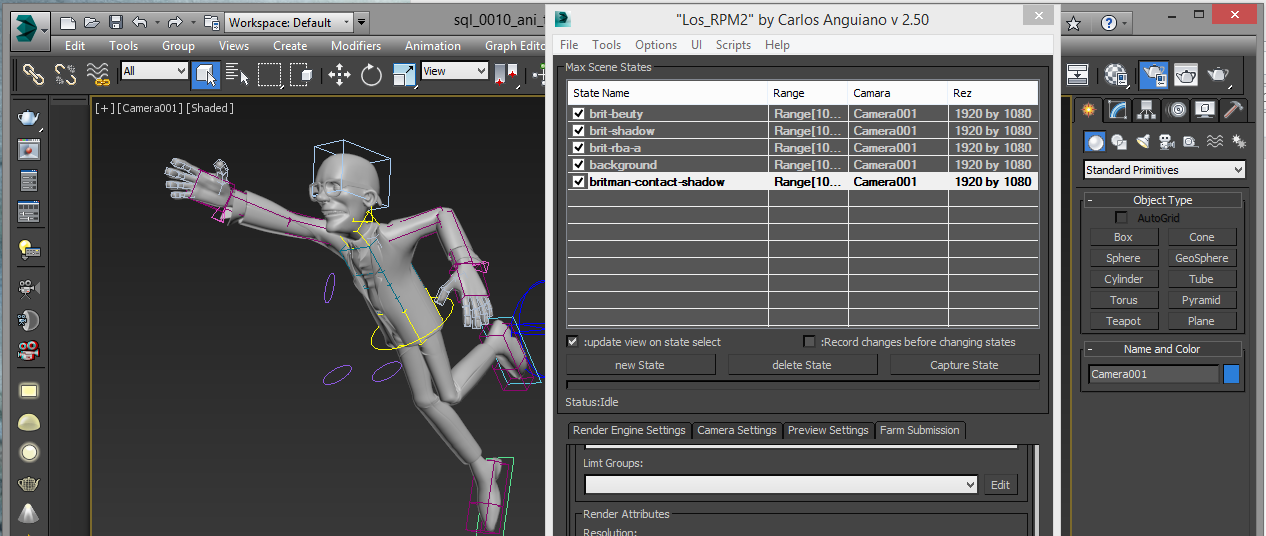Screen dimensions: 1266x536
Task: Click the Edit button beside Limit Groups
Action: (1000, 485)
